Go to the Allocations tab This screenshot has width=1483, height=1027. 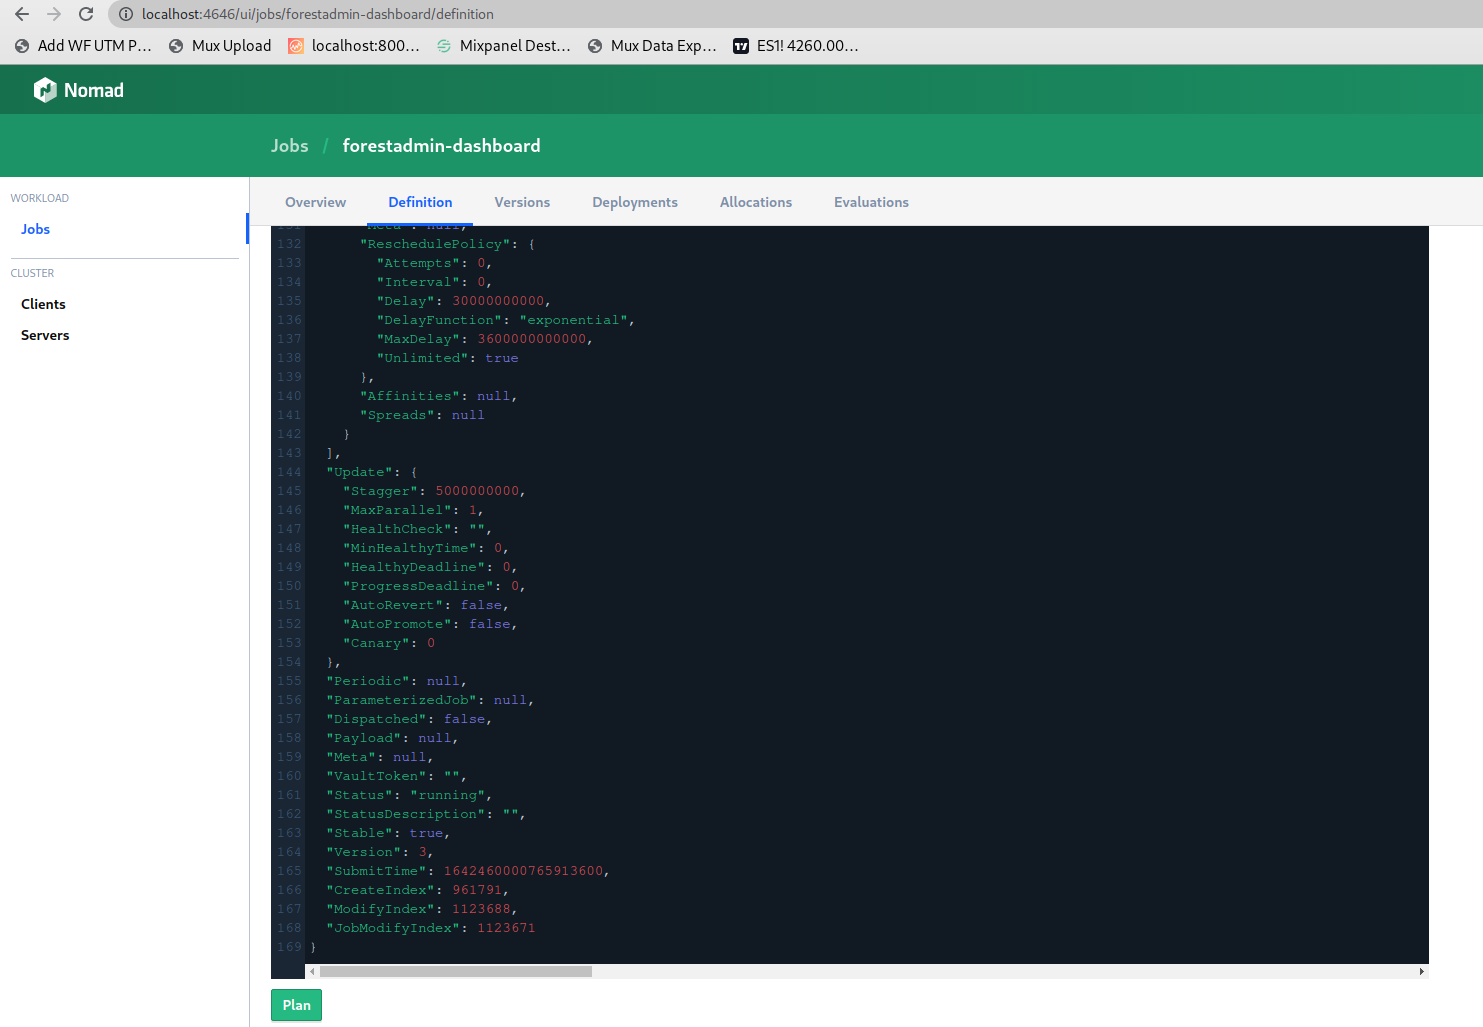755,202
